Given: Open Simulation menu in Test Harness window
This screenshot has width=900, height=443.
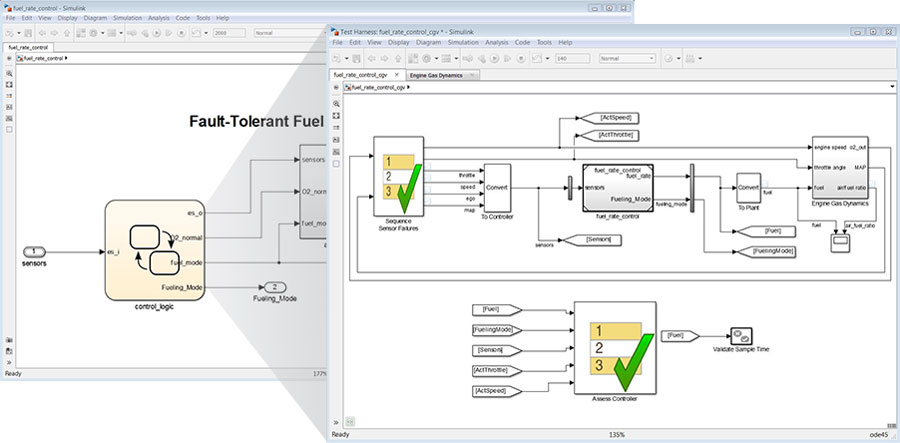Looking at the screenshot, I should point(463,42).
